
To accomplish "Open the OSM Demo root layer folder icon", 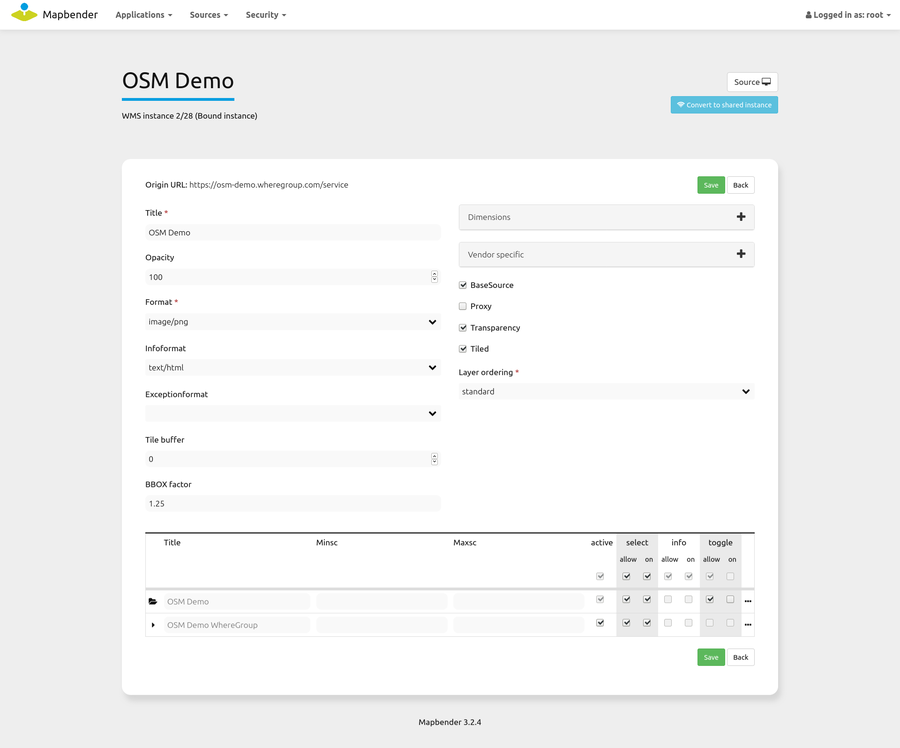I will (x=153, y=602).
